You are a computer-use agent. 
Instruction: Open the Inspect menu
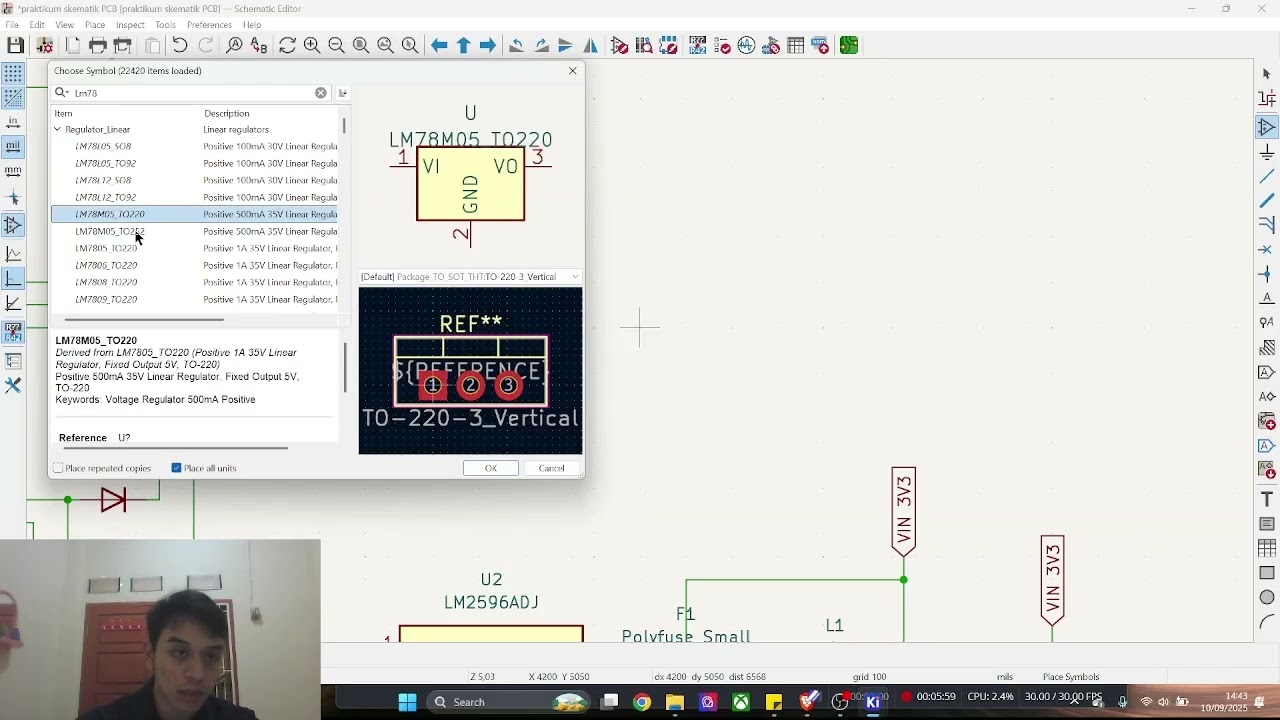(x=131, y=25)
